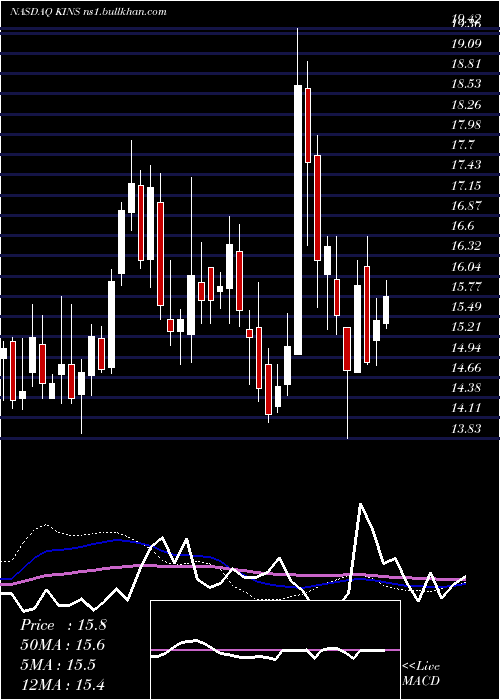Click the 14.66 price axis label
The height and width of the screenshot is (700, 500).
[466, 367]
